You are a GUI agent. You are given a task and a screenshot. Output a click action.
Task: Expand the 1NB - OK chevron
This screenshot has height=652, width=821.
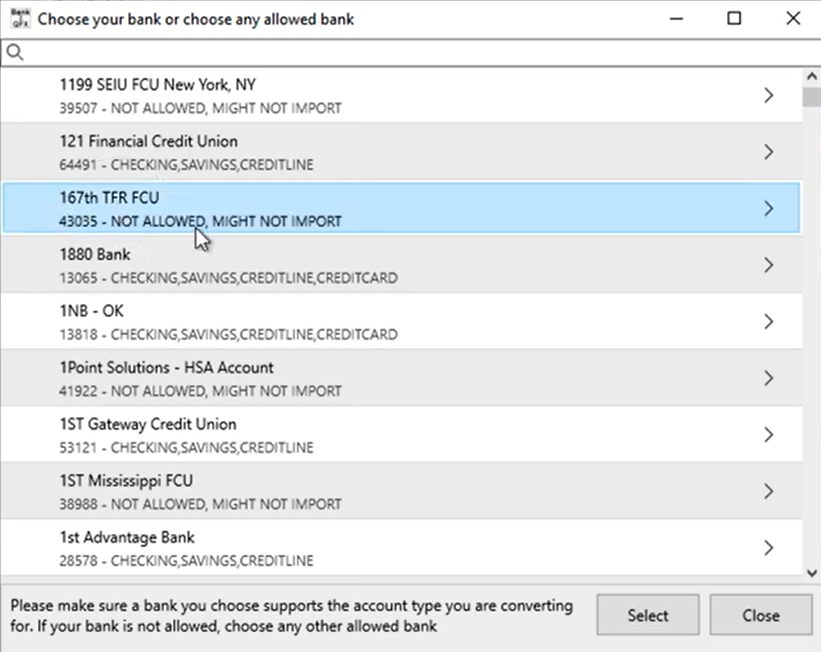point(768,322)
